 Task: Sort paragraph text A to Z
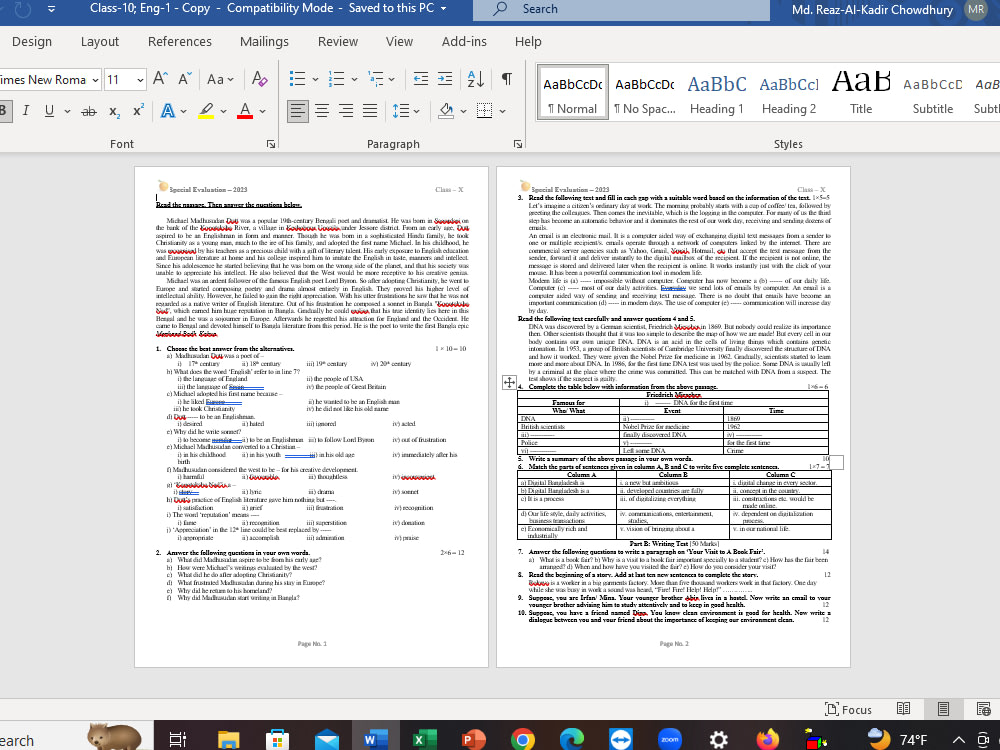pyautogui.click(x=475, y=79)
